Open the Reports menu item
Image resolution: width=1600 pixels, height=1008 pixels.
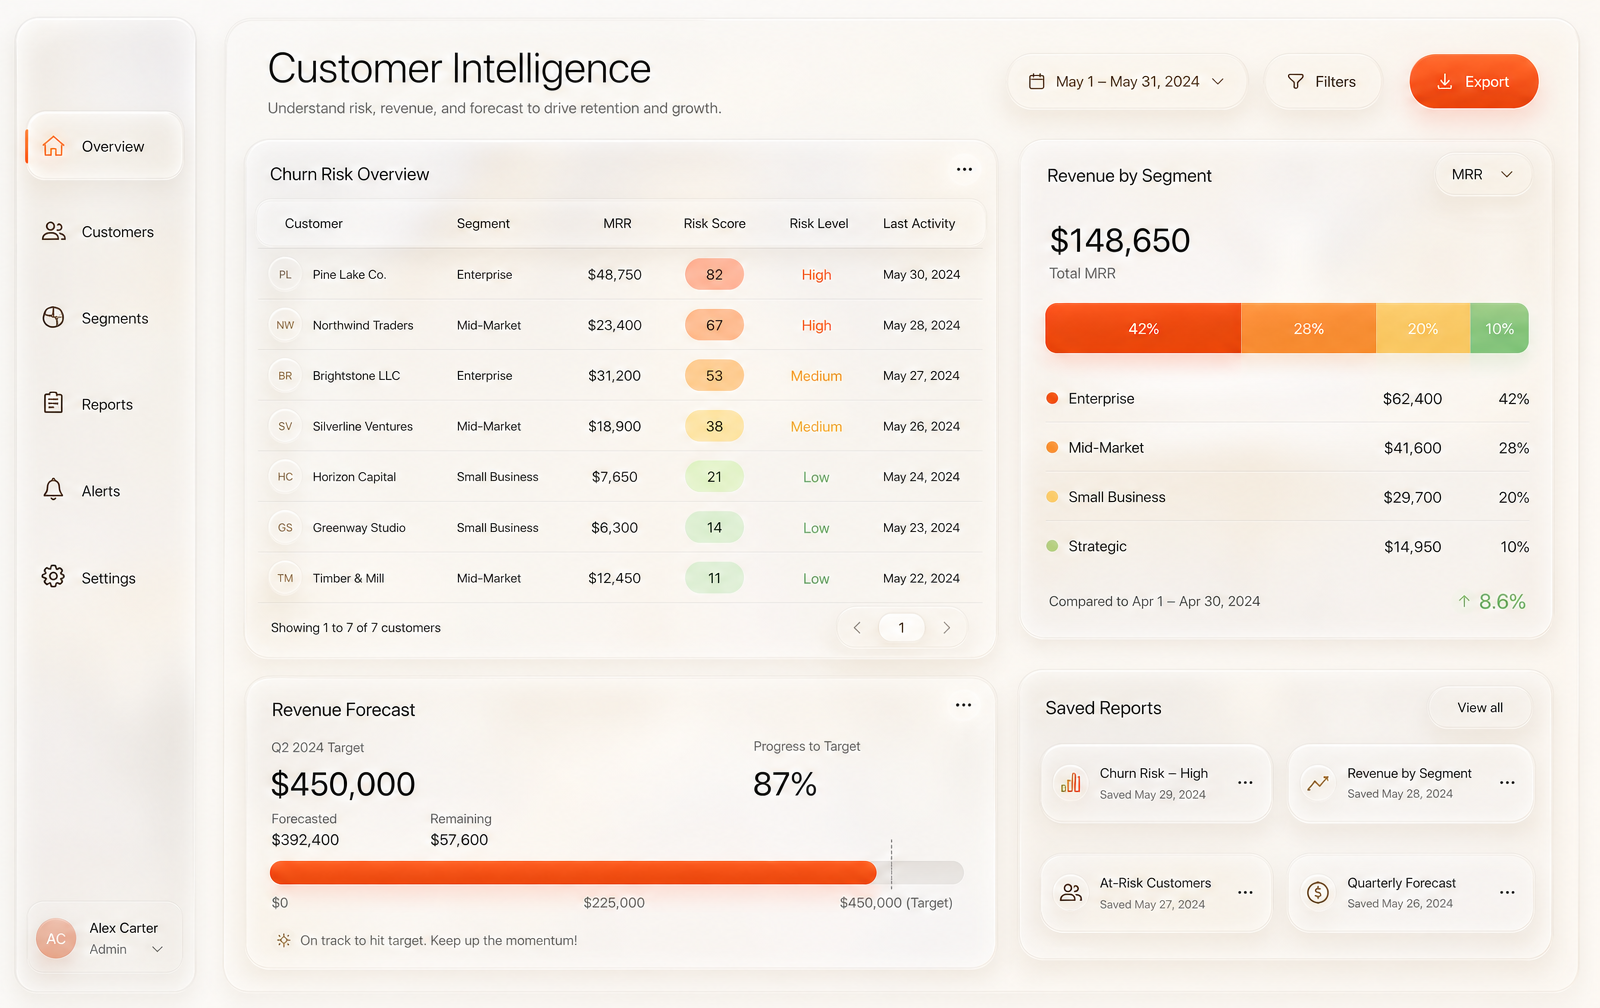click(105, 404)
